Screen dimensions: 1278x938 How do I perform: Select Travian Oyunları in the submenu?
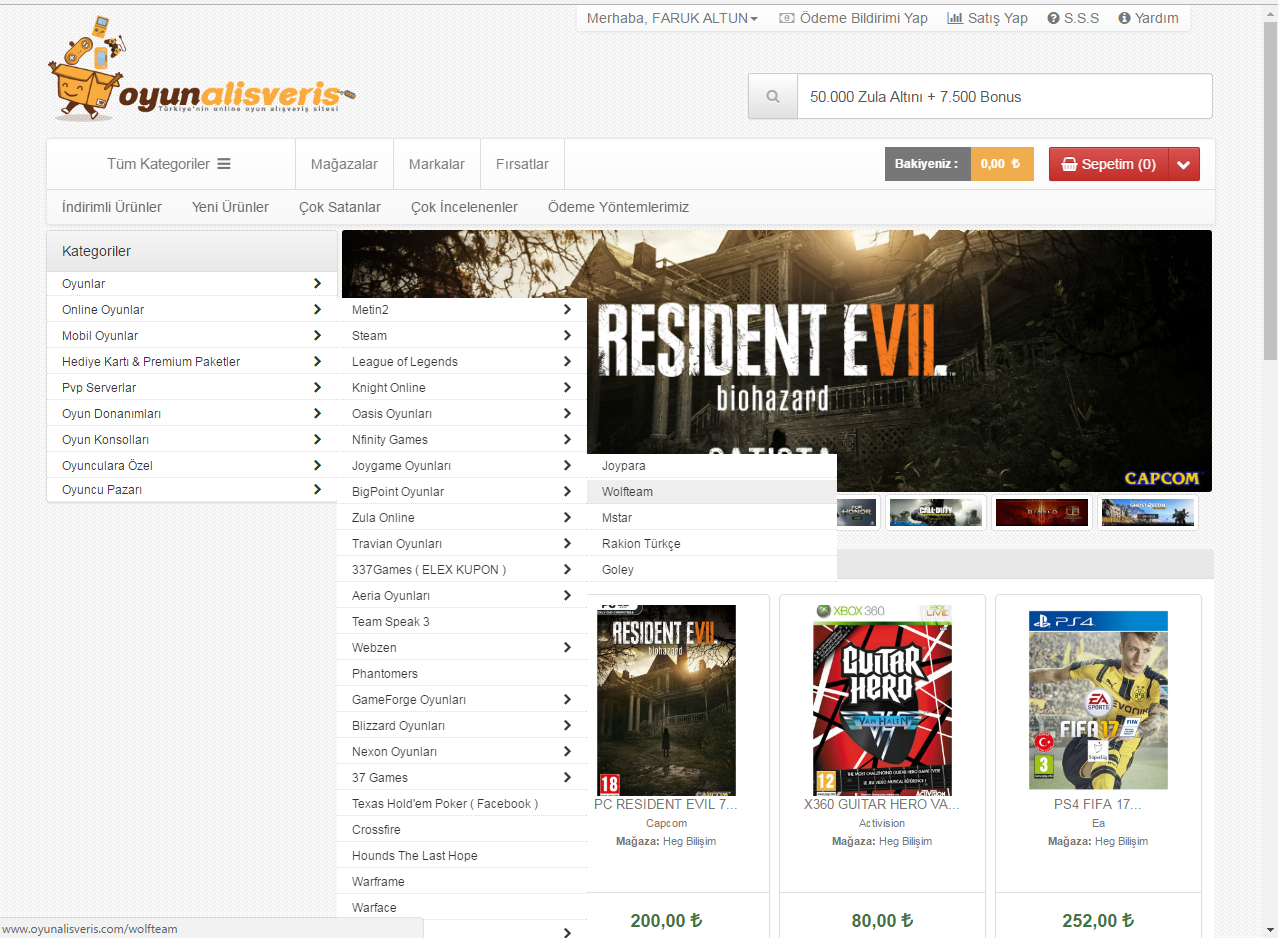pos(462,544)
